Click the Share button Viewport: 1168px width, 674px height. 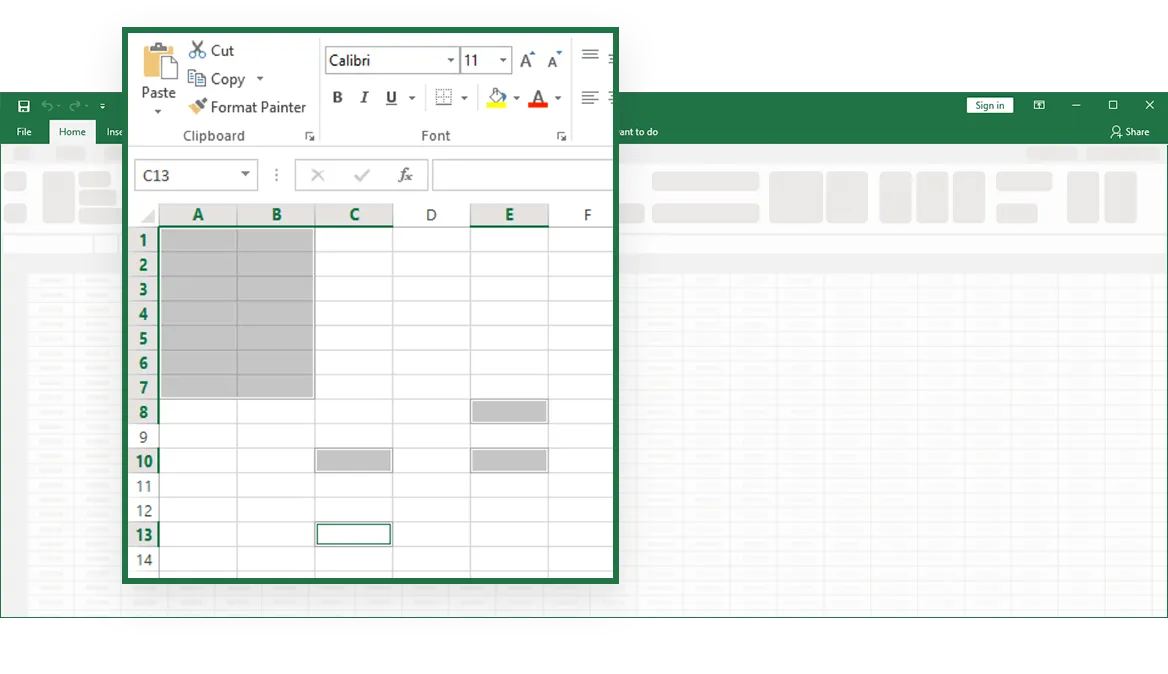[x=1130, y=132]
